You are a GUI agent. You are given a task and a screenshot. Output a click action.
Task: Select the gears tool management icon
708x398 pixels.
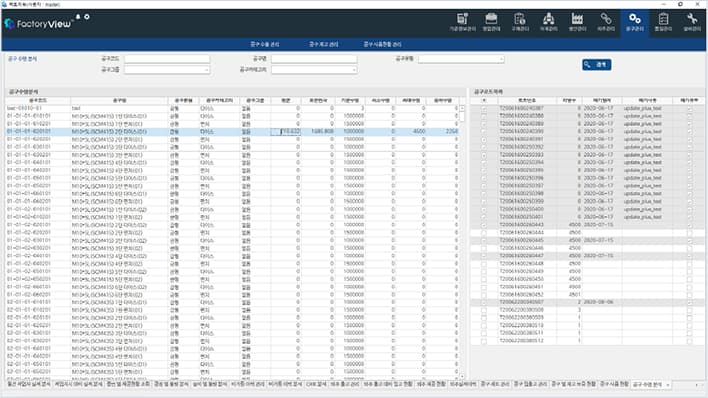(x=634, y=22)
